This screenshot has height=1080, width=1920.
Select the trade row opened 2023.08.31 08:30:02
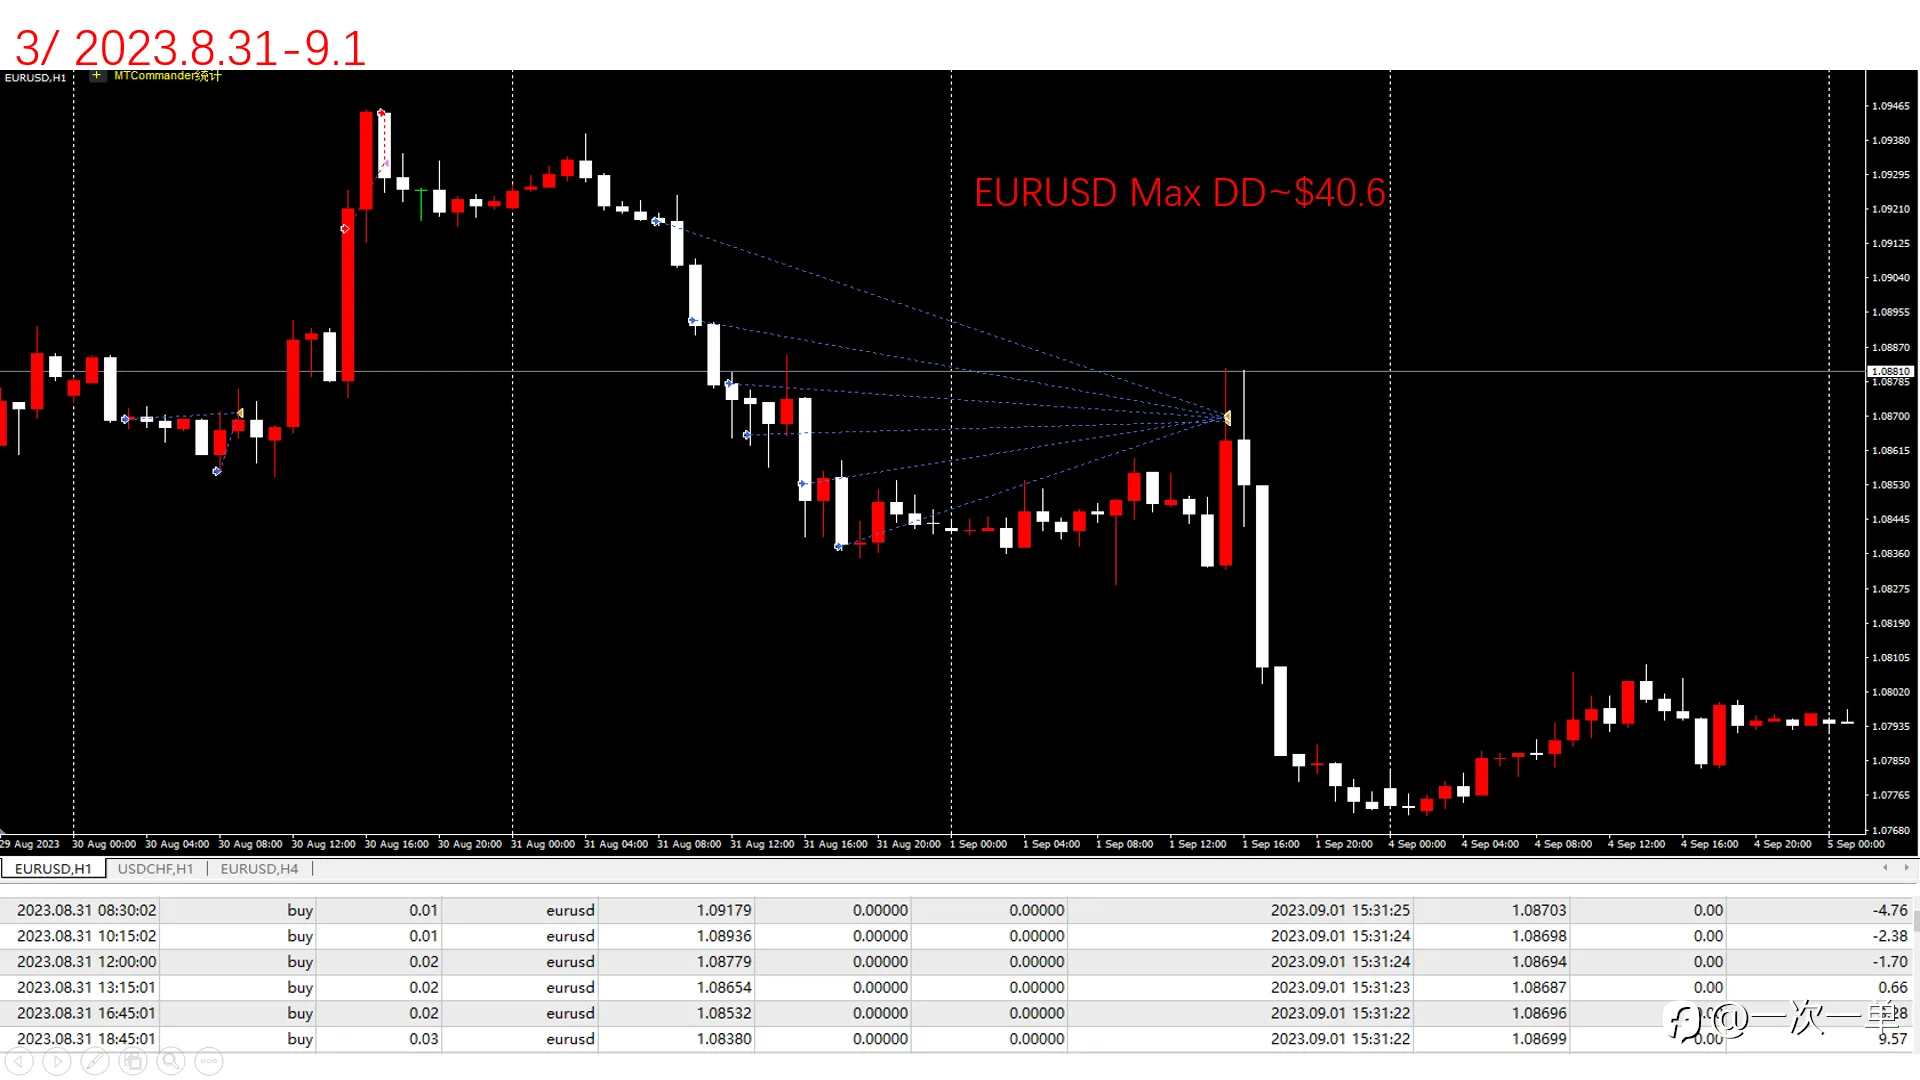point(958,910)
